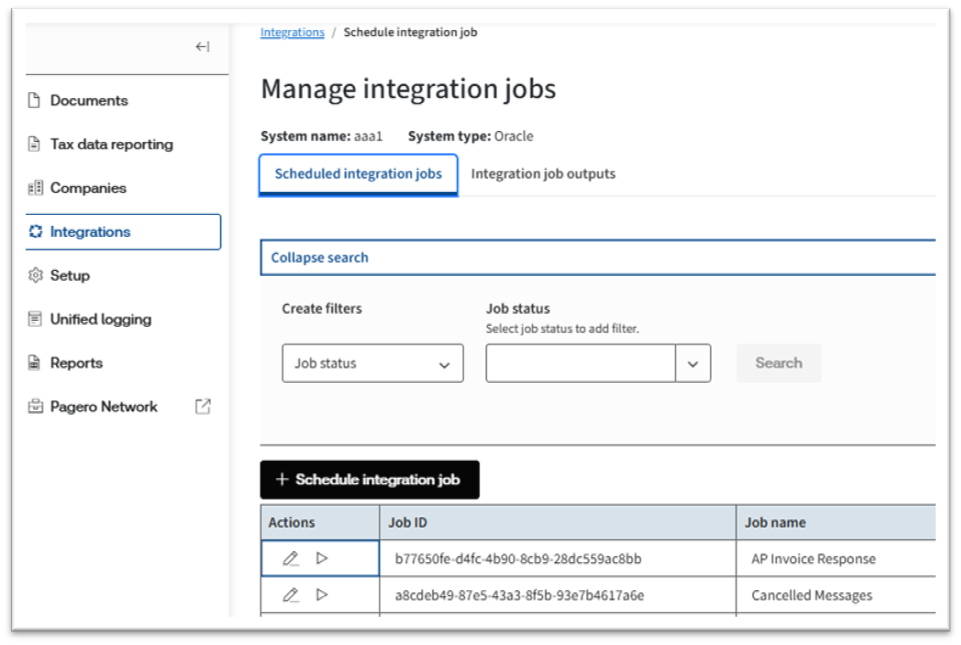The height and width of the screenshot is (645, 961).
Task: Click the Schedule integration job button
Action: click(369, 480)
